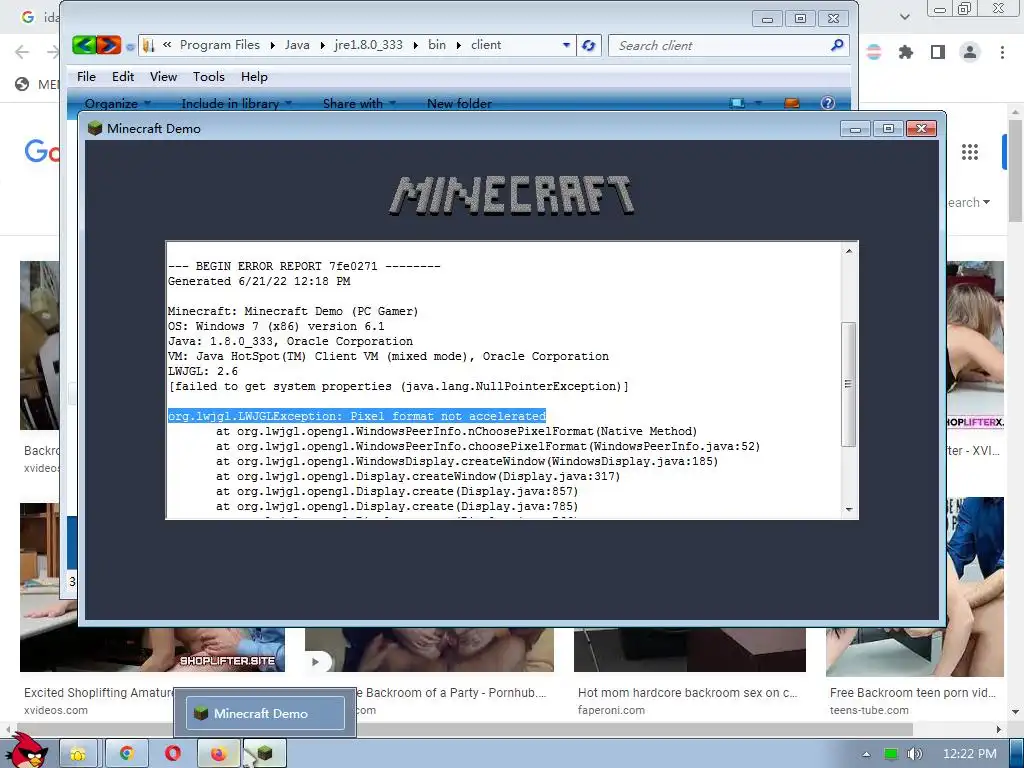The image size is (1024, 768).
Task: Click the Java: 1.8.0_333 Oracle Corporation line
Action: [290, 342]
